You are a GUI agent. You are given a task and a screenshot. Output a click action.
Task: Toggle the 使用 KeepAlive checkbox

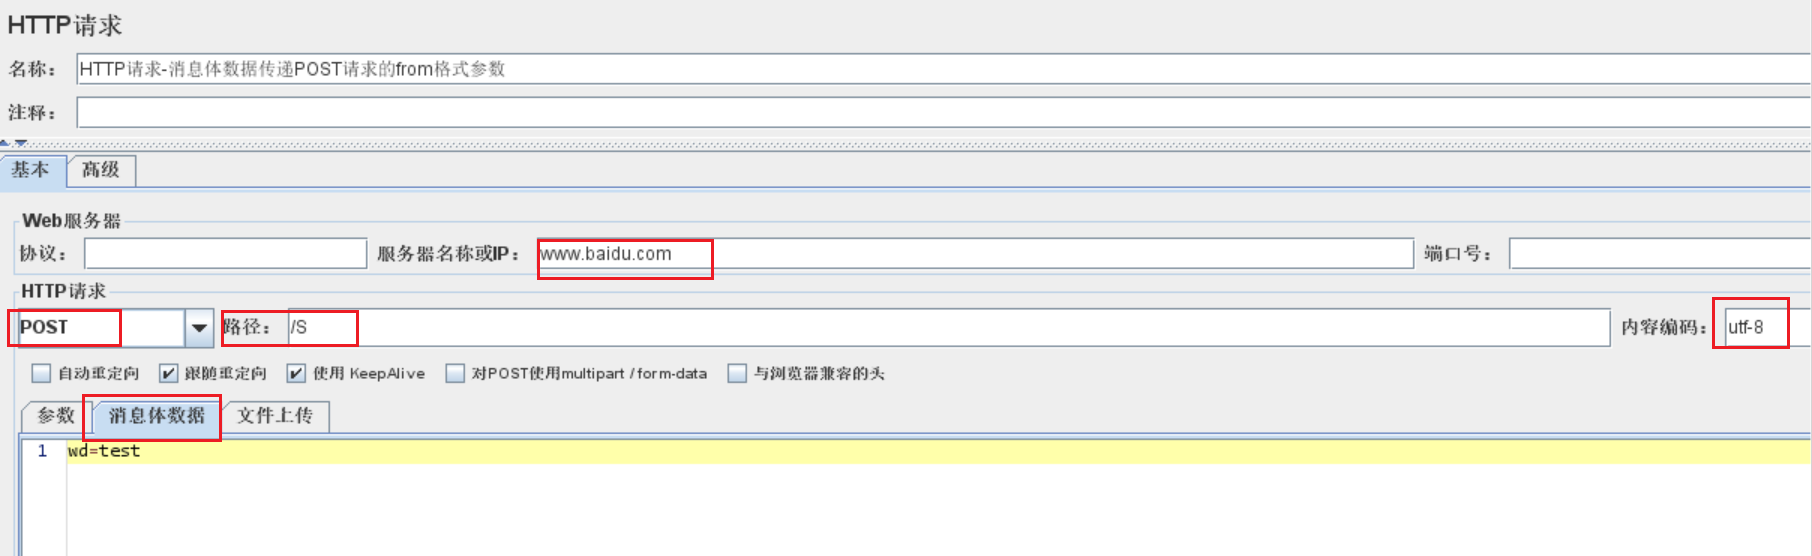click(296, 373)
